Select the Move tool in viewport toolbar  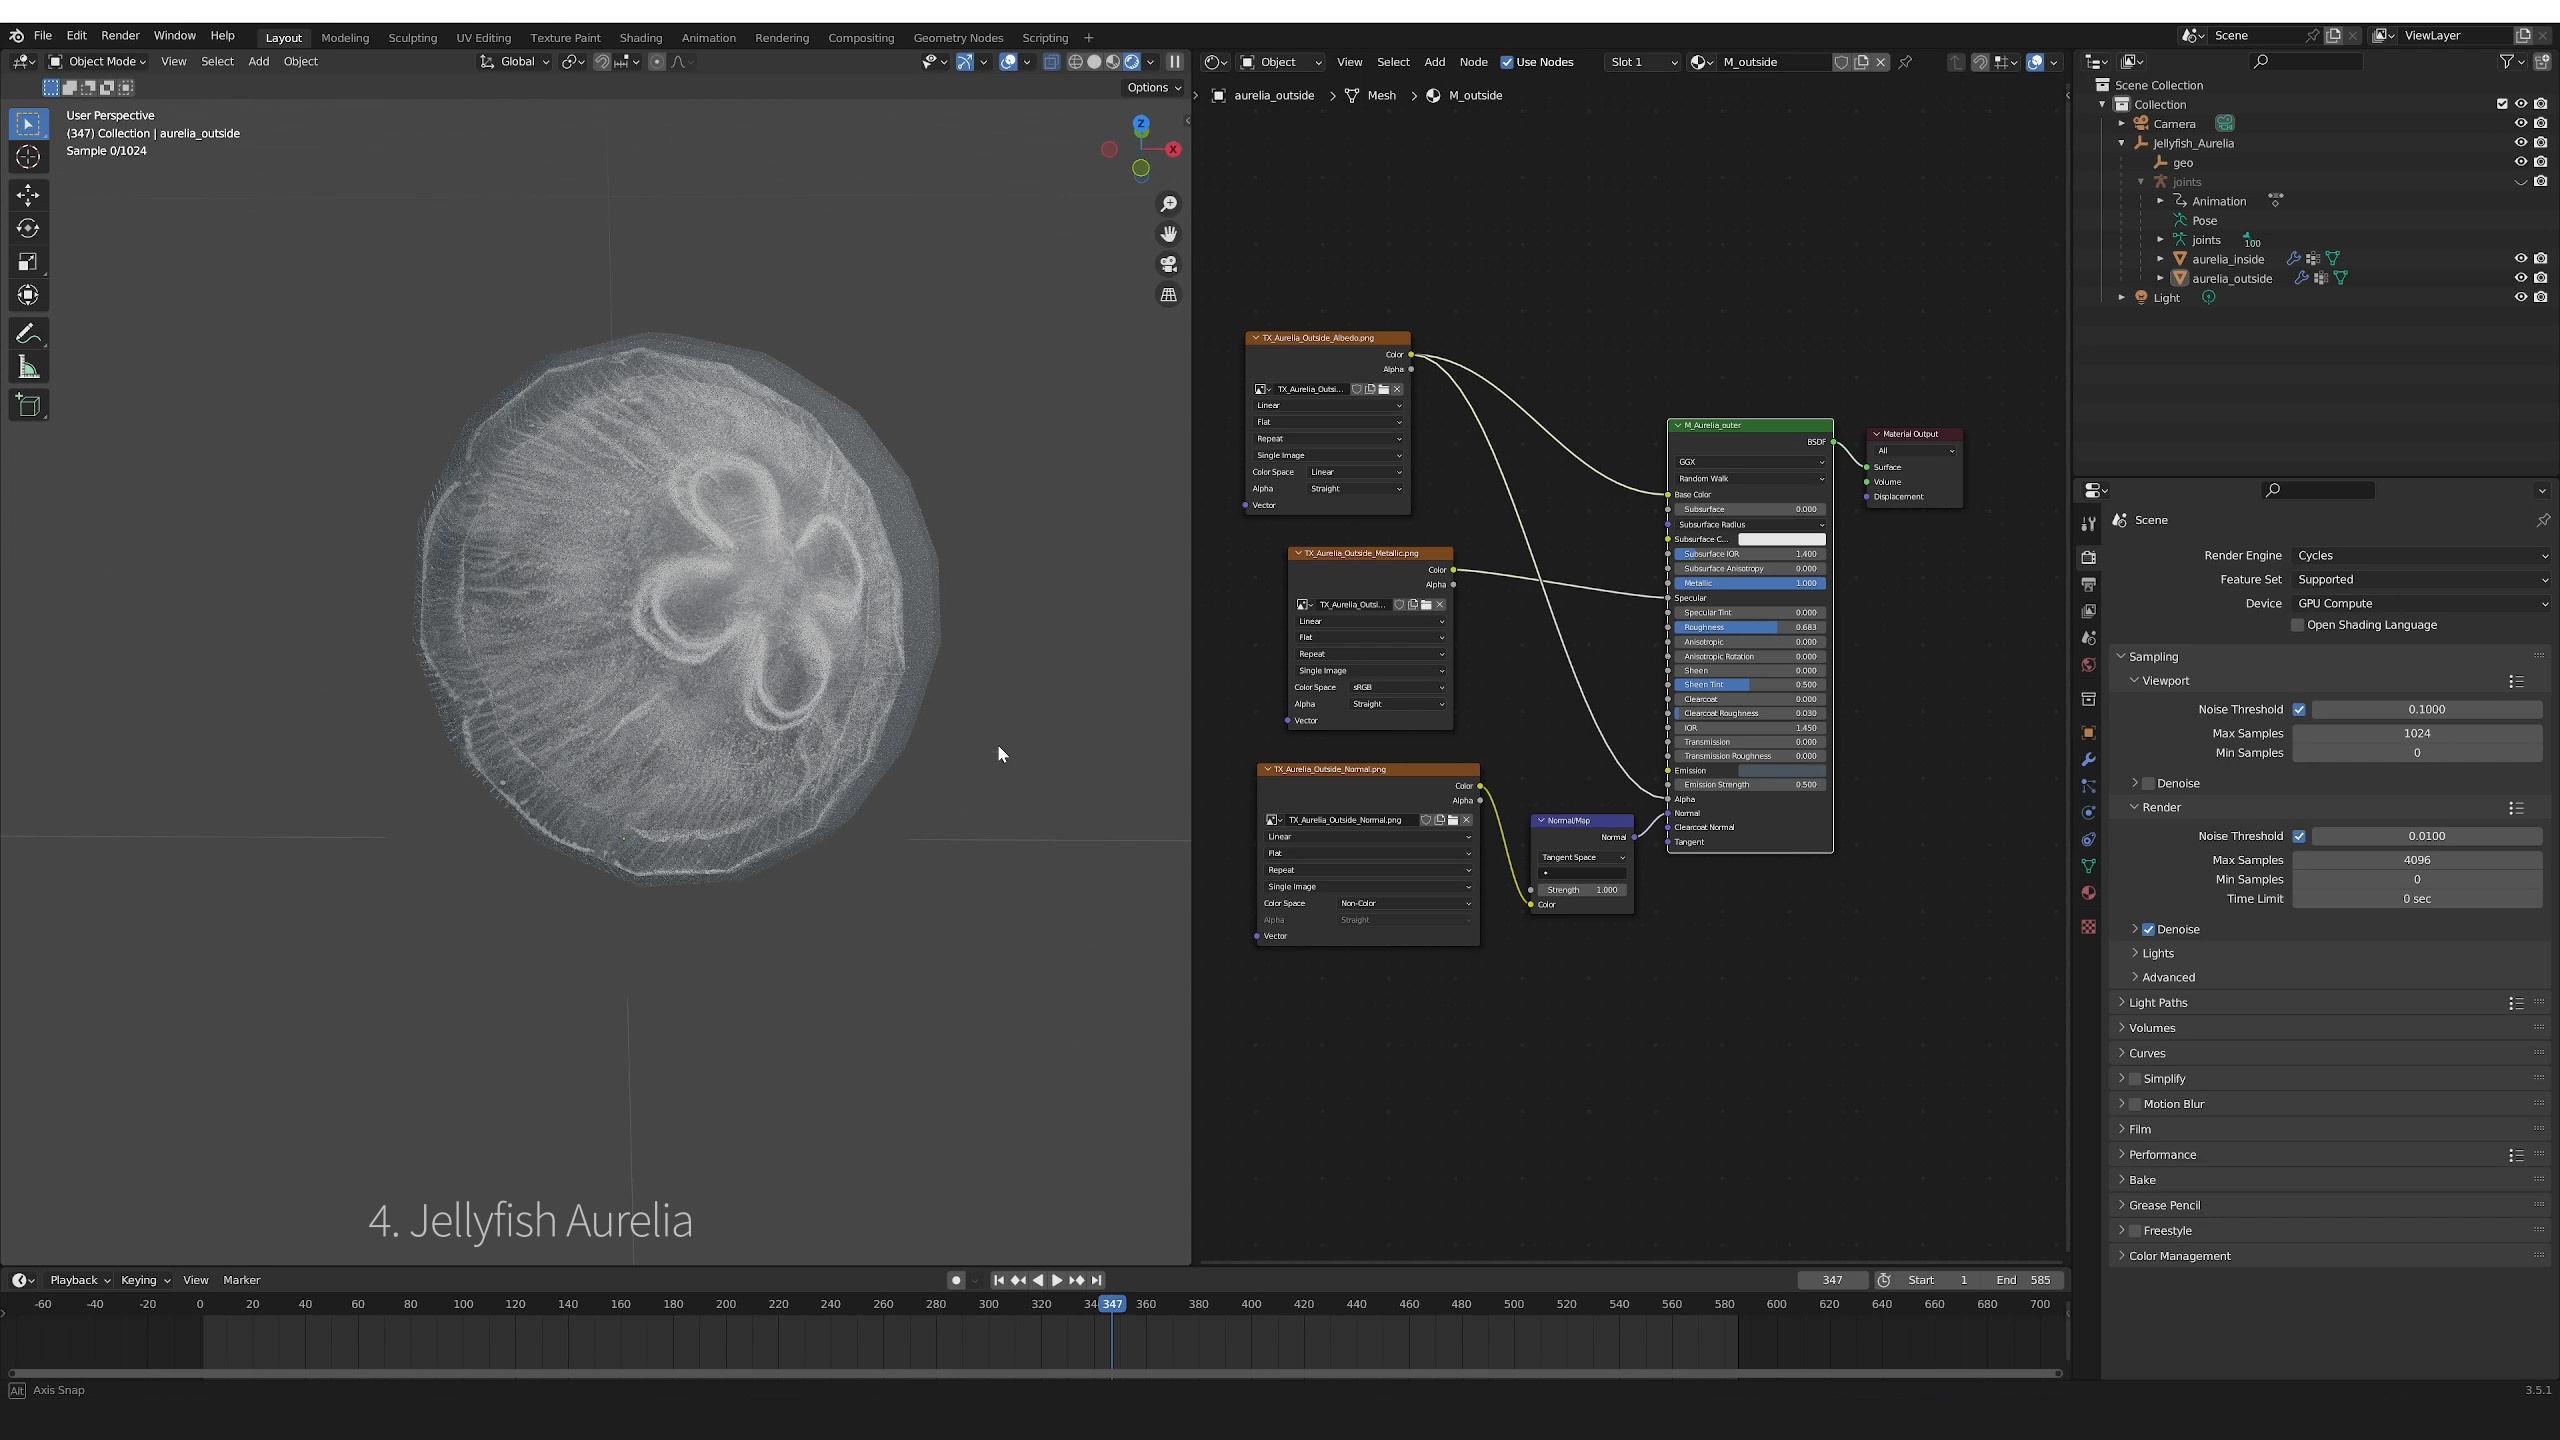tap(28, 195)
